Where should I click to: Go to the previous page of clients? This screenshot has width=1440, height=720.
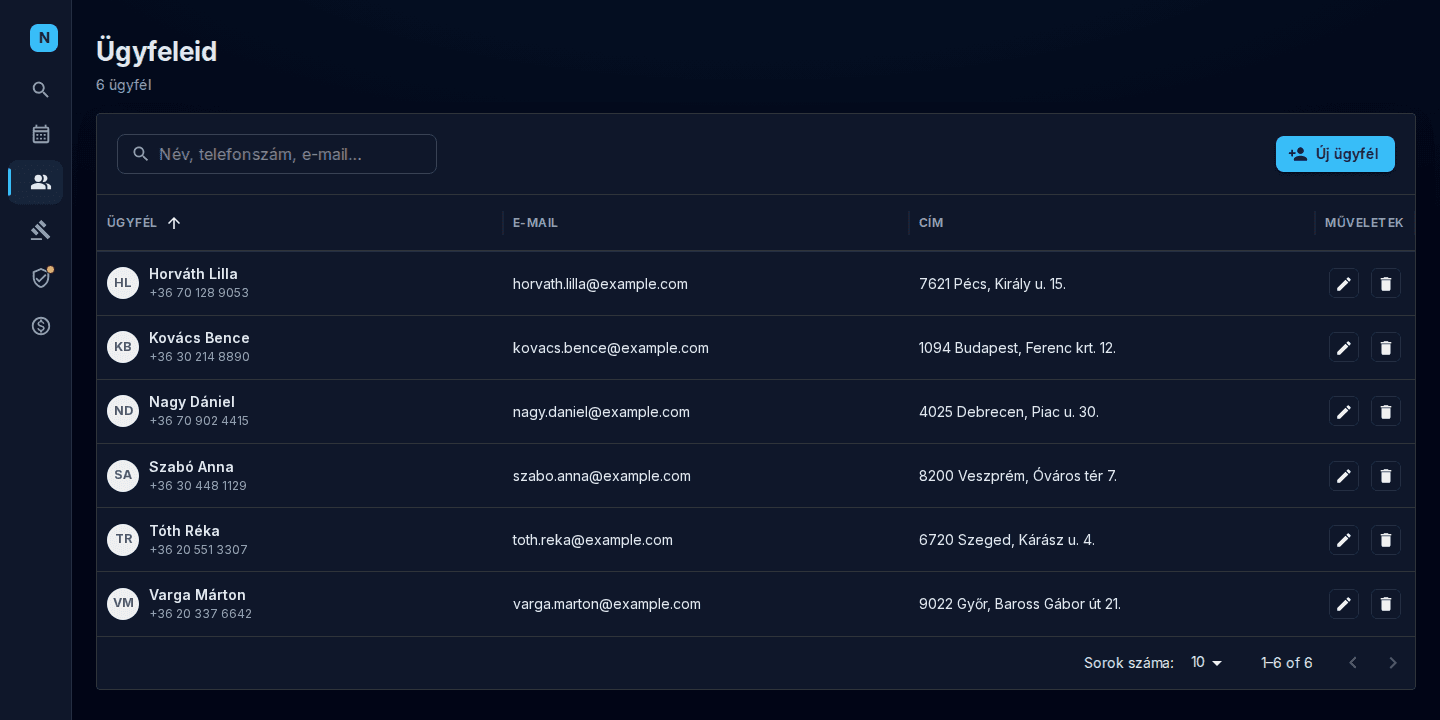(1353, 663)
